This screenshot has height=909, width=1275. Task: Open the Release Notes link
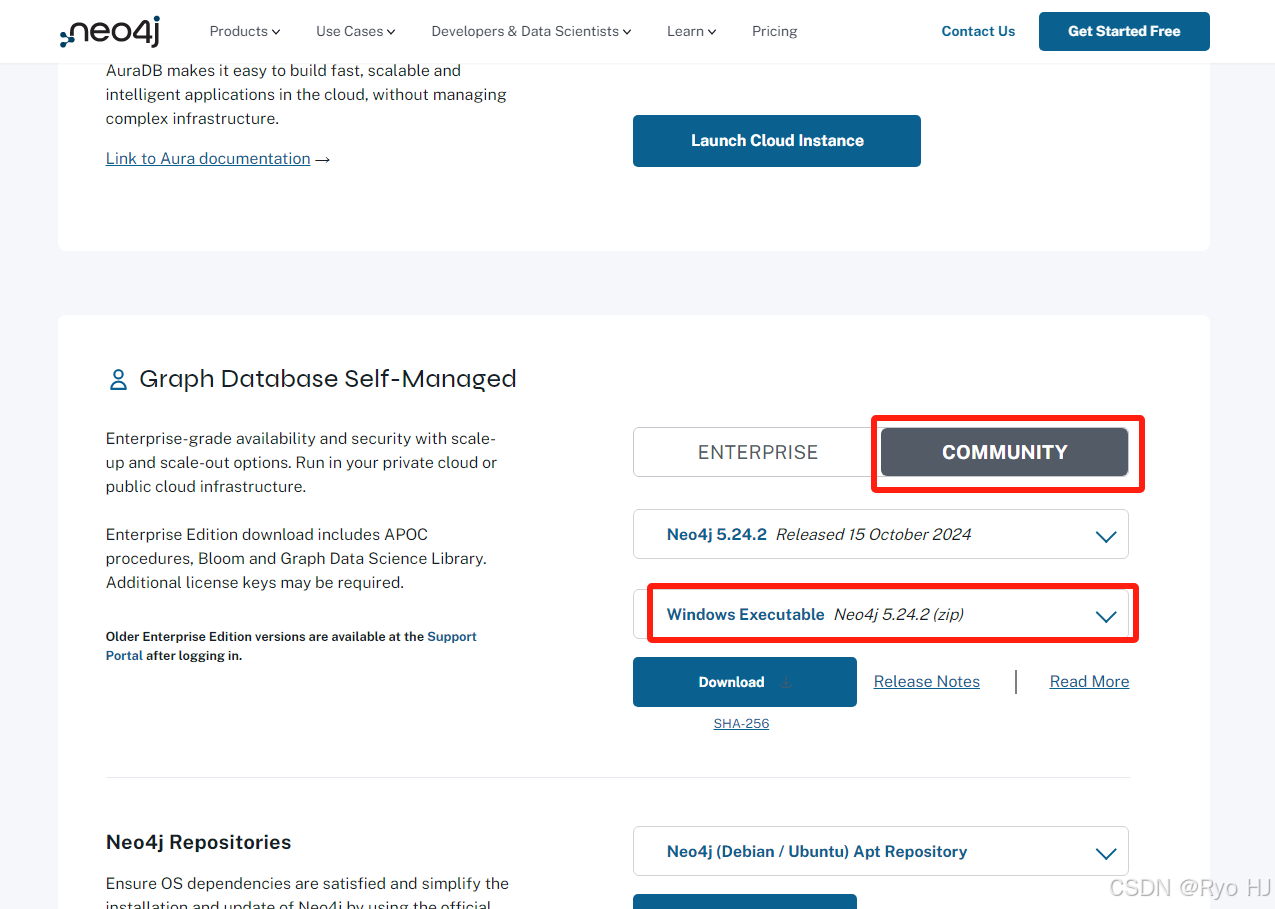926,681
